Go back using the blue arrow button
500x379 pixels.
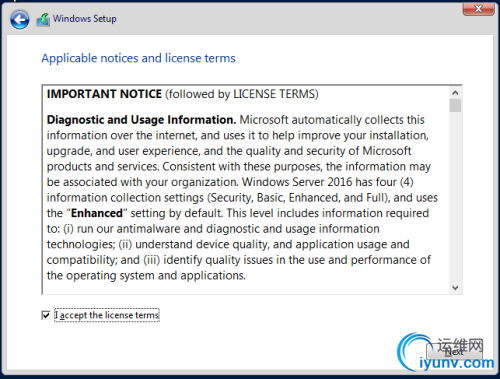[x=20, y=20]
